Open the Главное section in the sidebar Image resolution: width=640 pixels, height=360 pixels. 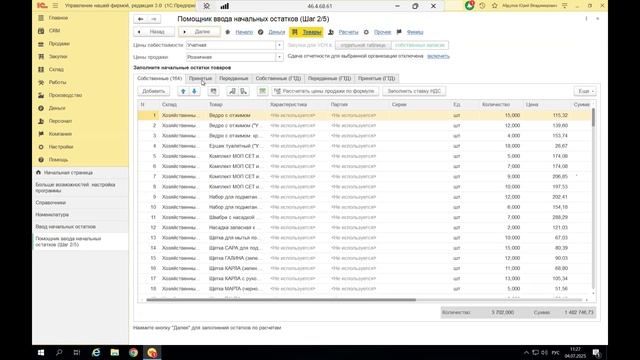click(x=58, y=18)
